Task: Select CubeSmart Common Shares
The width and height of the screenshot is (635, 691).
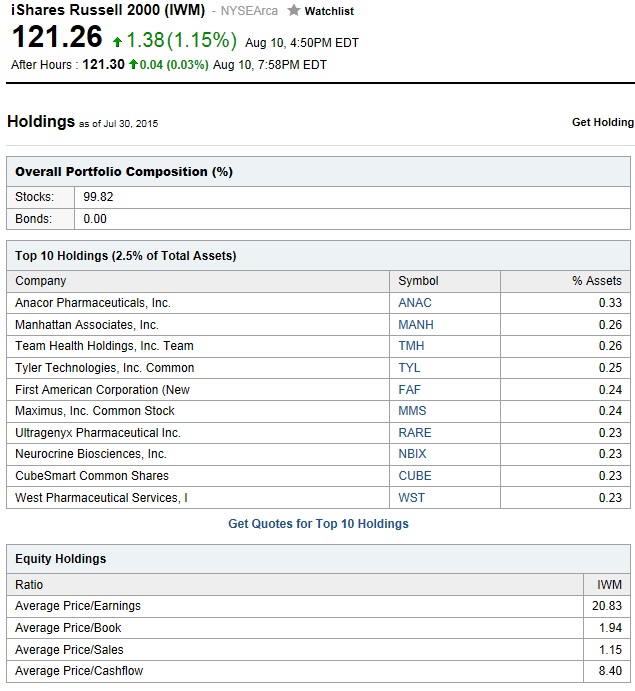Action: point(92,476)
